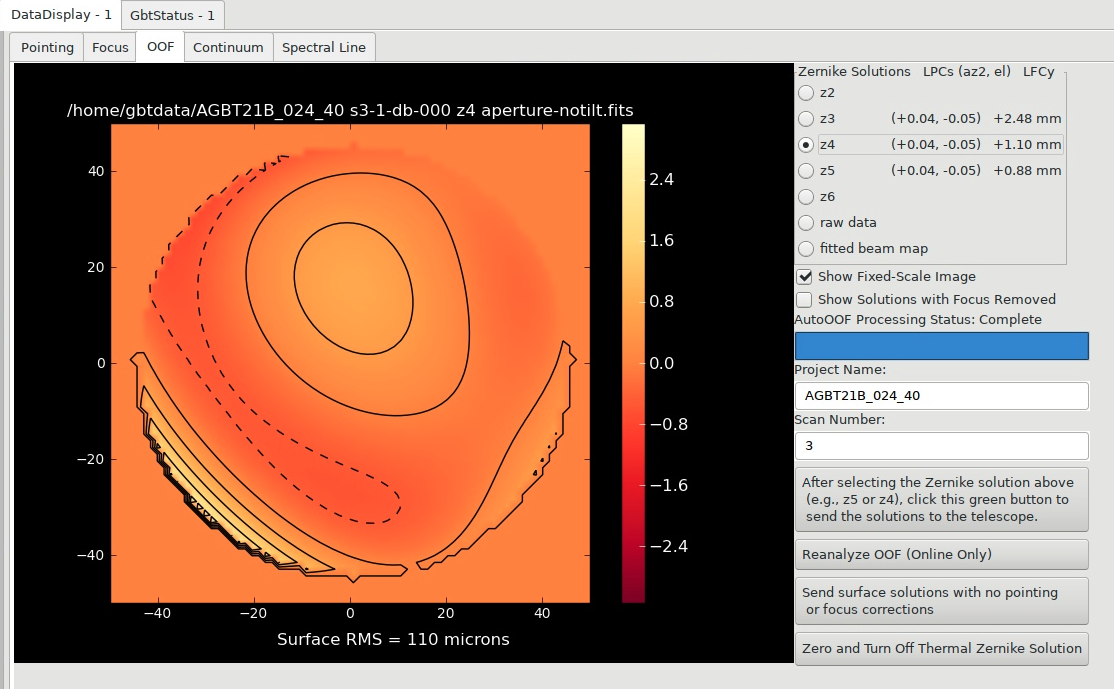This screenshot has height=689, width=1114.
Task: Click the FITS file path plot title
Action: (x=350, y=111)
